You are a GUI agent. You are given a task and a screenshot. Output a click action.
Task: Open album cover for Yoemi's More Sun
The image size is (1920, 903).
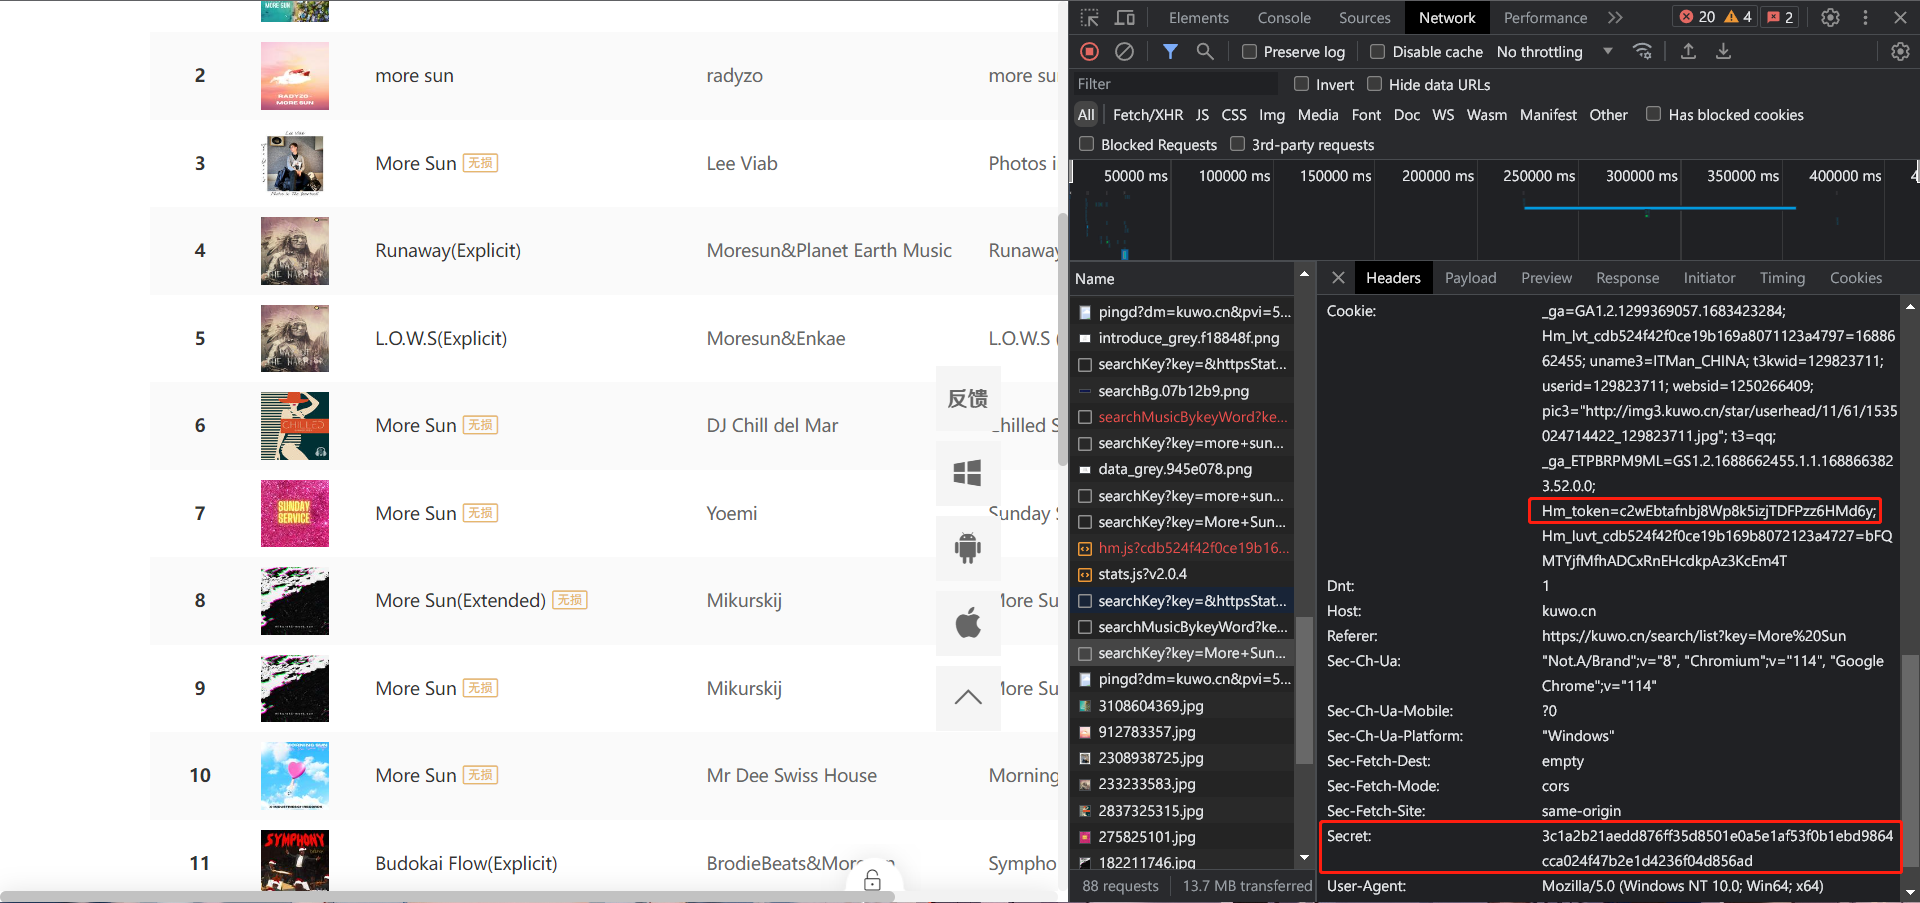[x=295, y=513]
